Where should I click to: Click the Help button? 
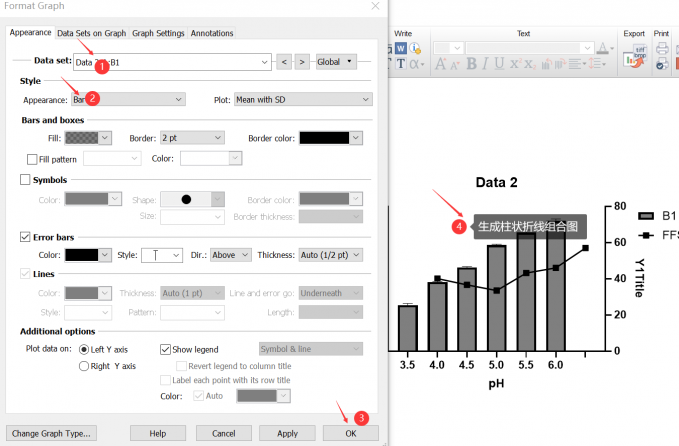pos(158,433)
